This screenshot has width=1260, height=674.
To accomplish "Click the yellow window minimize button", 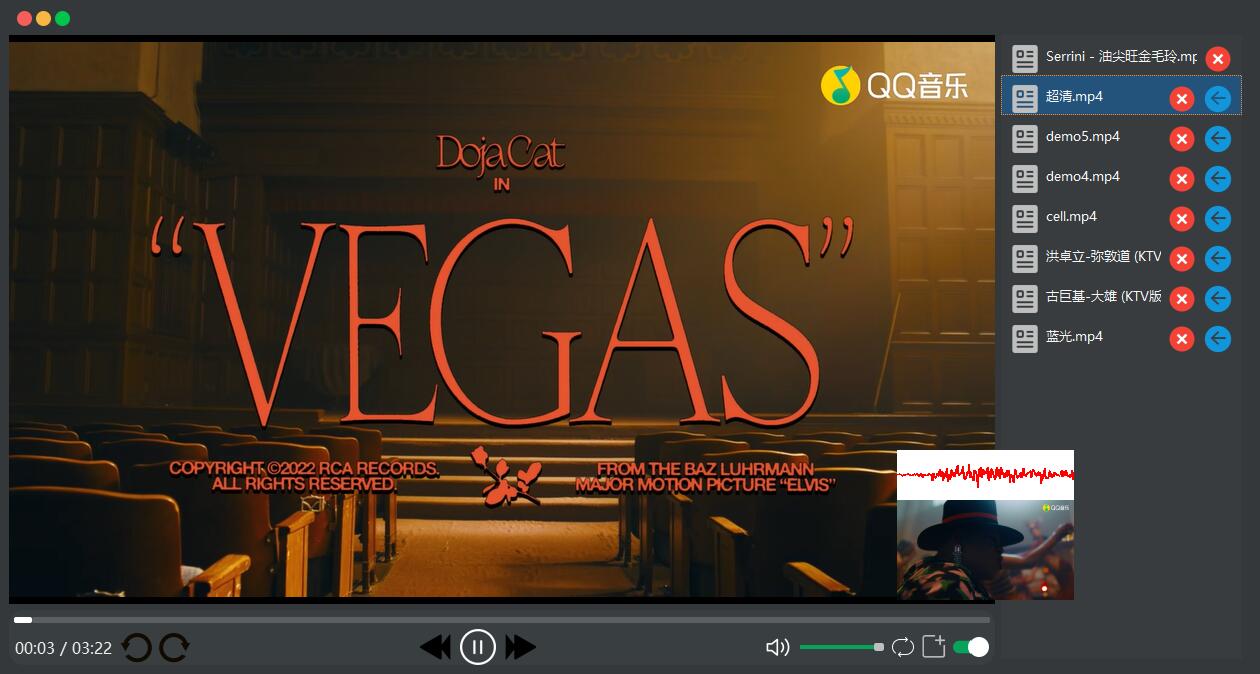I will point(43,18).
